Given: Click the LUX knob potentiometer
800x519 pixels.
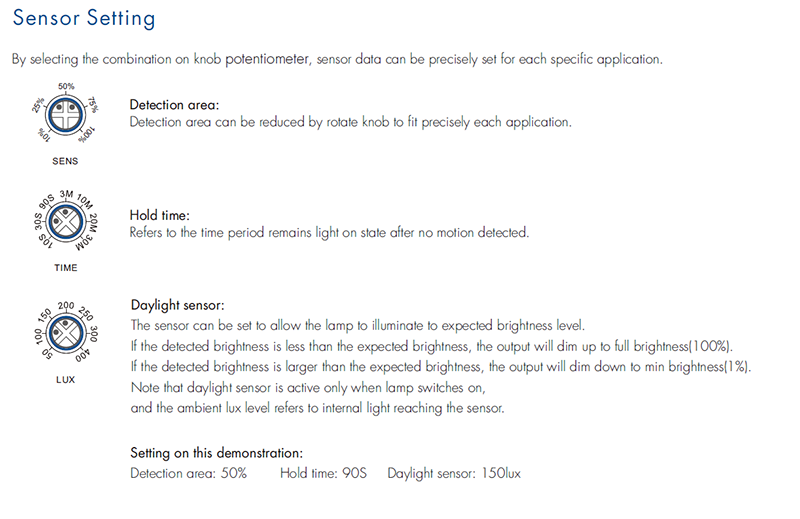Looking at the screenshot, I should pyautogui.click(x=65, y=333).
